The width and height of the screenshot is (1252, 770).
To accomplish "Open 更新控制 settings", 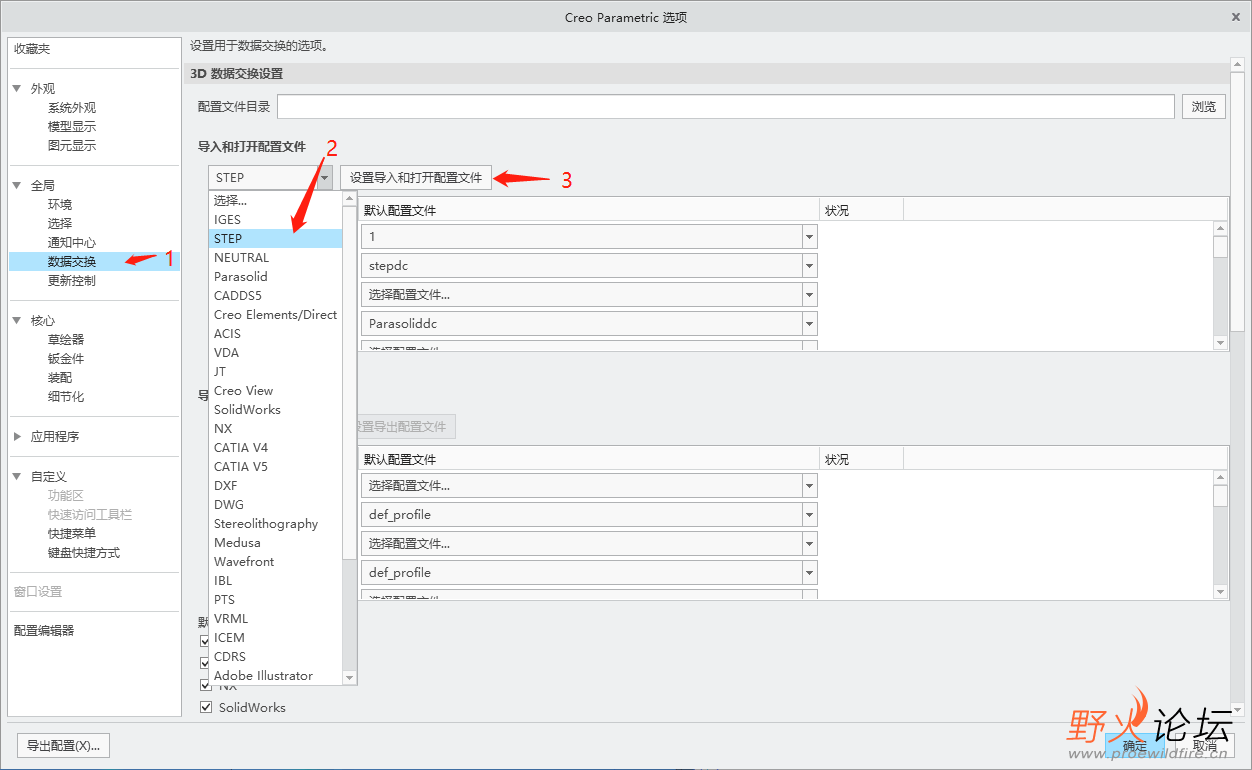I will 72,281.
